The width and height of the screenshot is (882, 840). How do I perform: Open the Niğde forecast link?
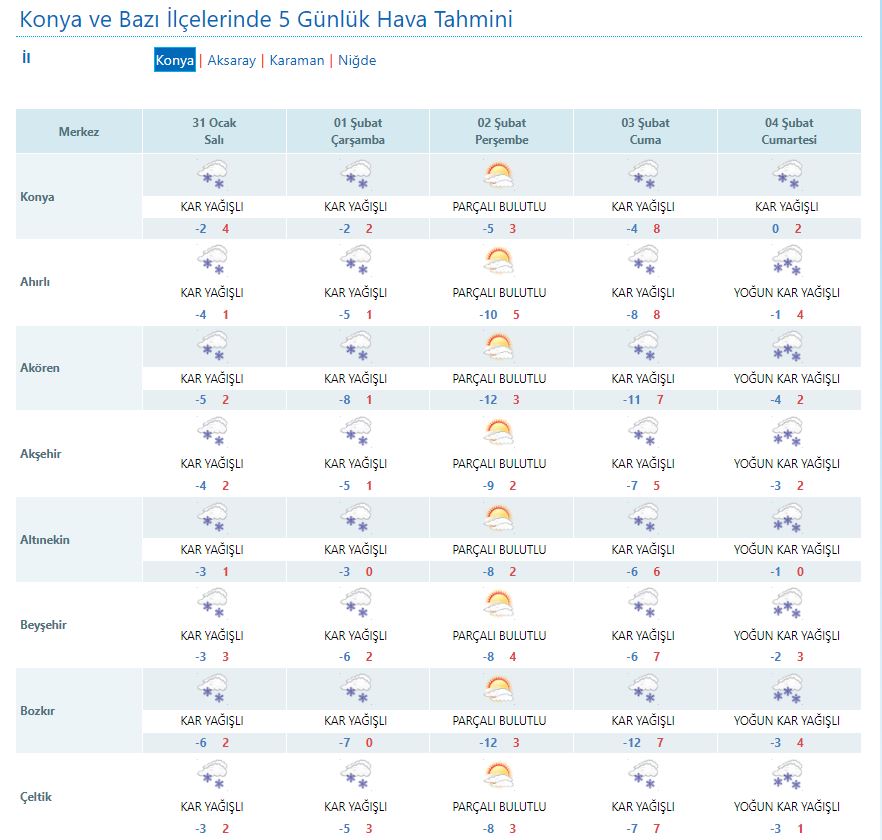click(357, 60)
